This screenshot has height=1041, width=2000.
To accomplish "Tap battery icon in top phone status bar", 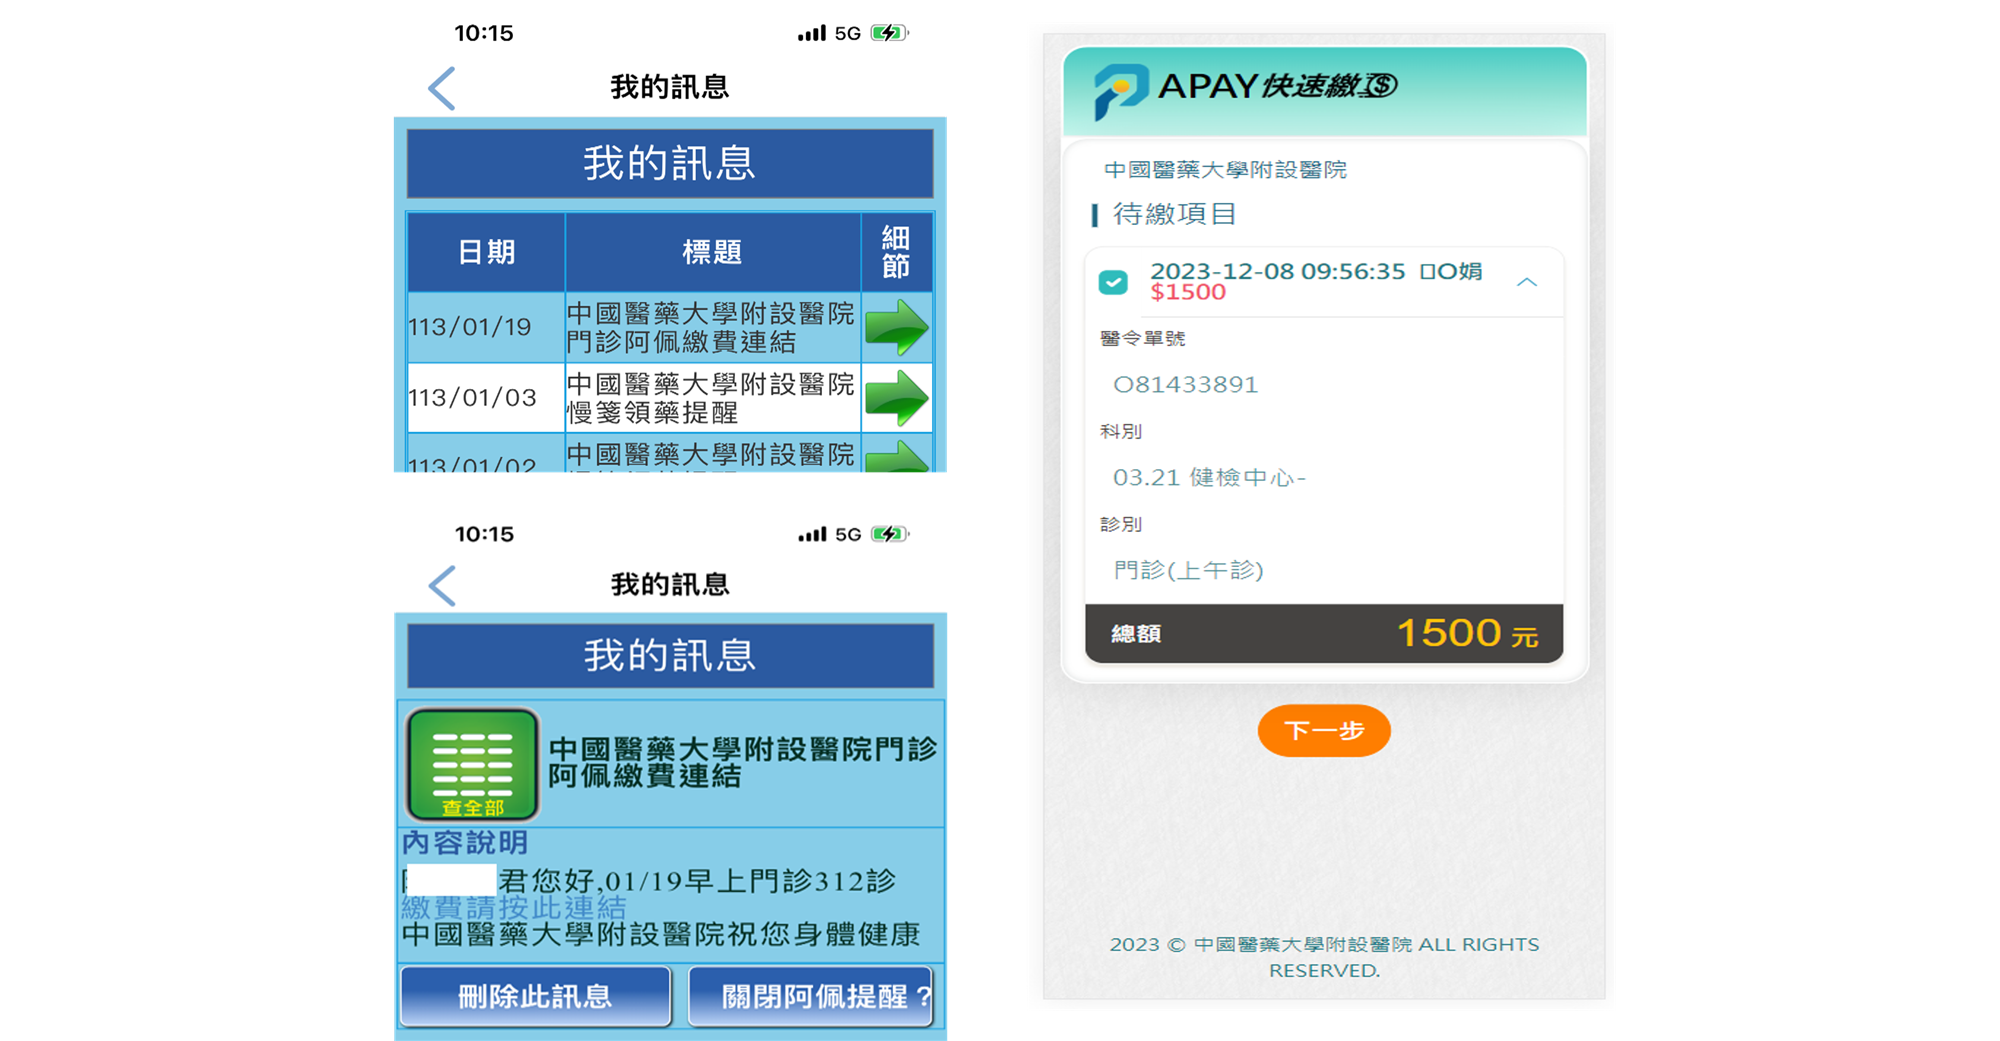I will pos(889,33).
